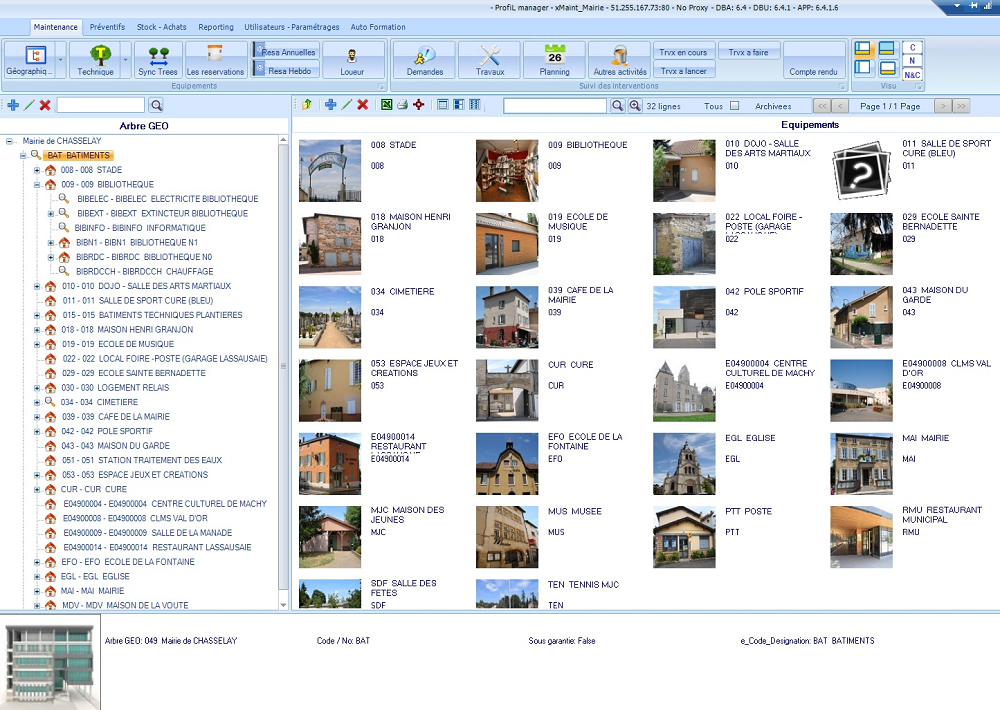
Task: Collapse the Mairie de CHASSELAY root node
Action: tap(9, 141)
